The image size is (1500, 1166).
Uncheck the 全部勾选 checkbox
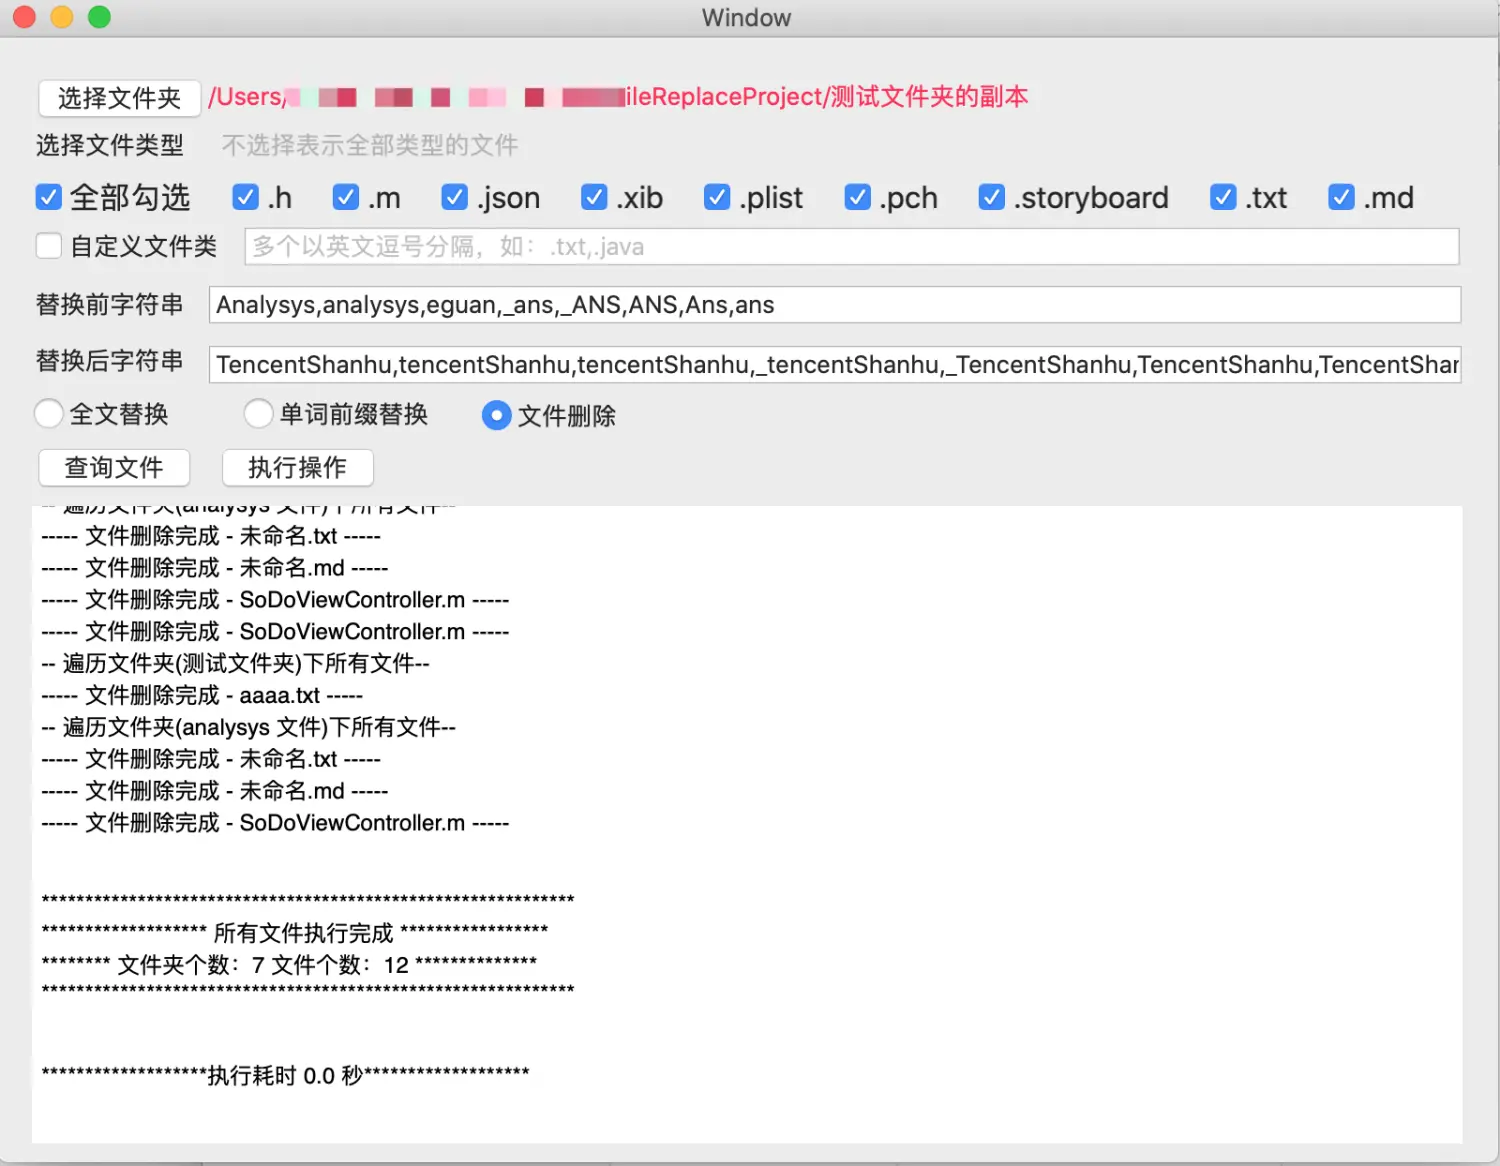pos(49,198)
